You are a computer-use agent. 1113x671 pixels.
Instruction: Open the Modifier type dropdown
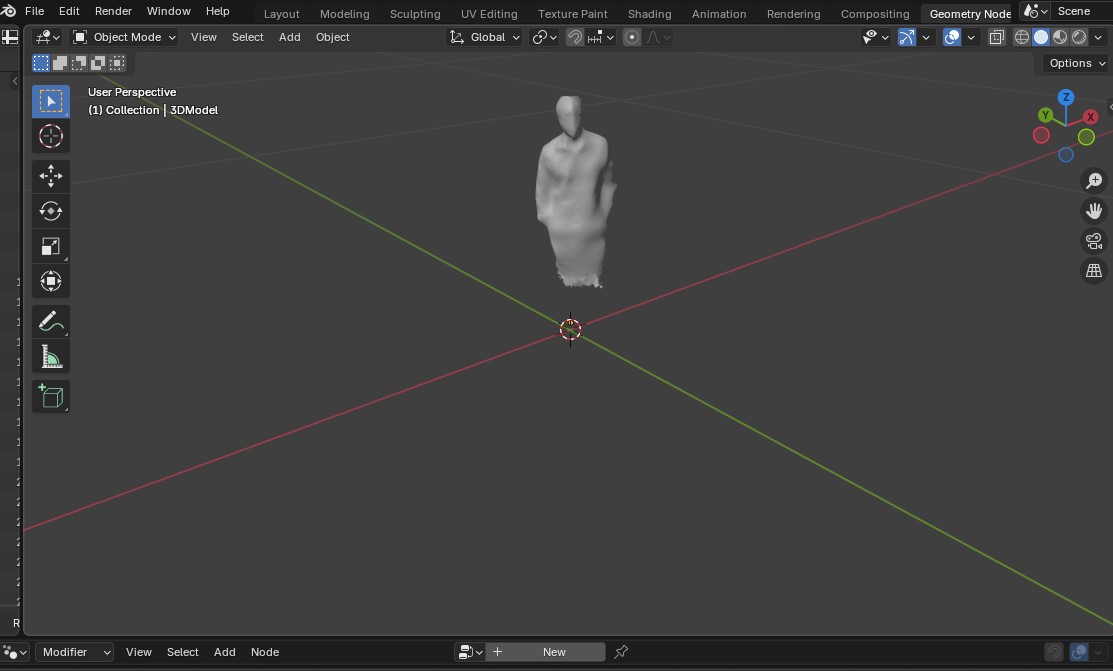(75, 652)
